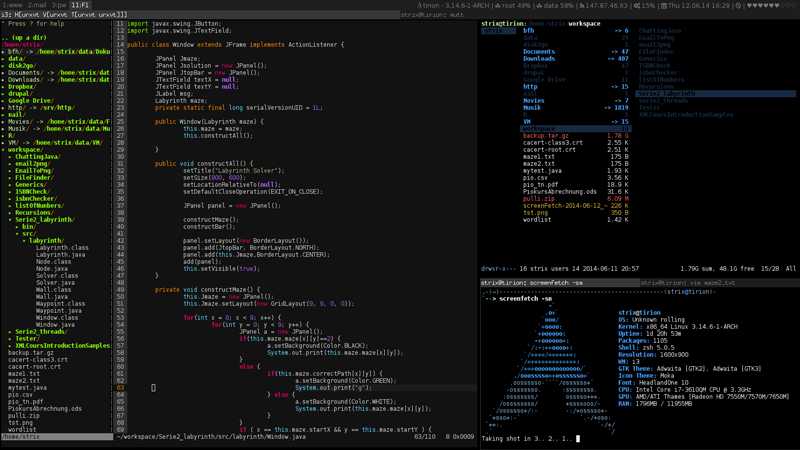Viewport: 800px width, 450px height.
Task: Open Google Drive/ folder in NERDTree
Action: tap(28, 101)
